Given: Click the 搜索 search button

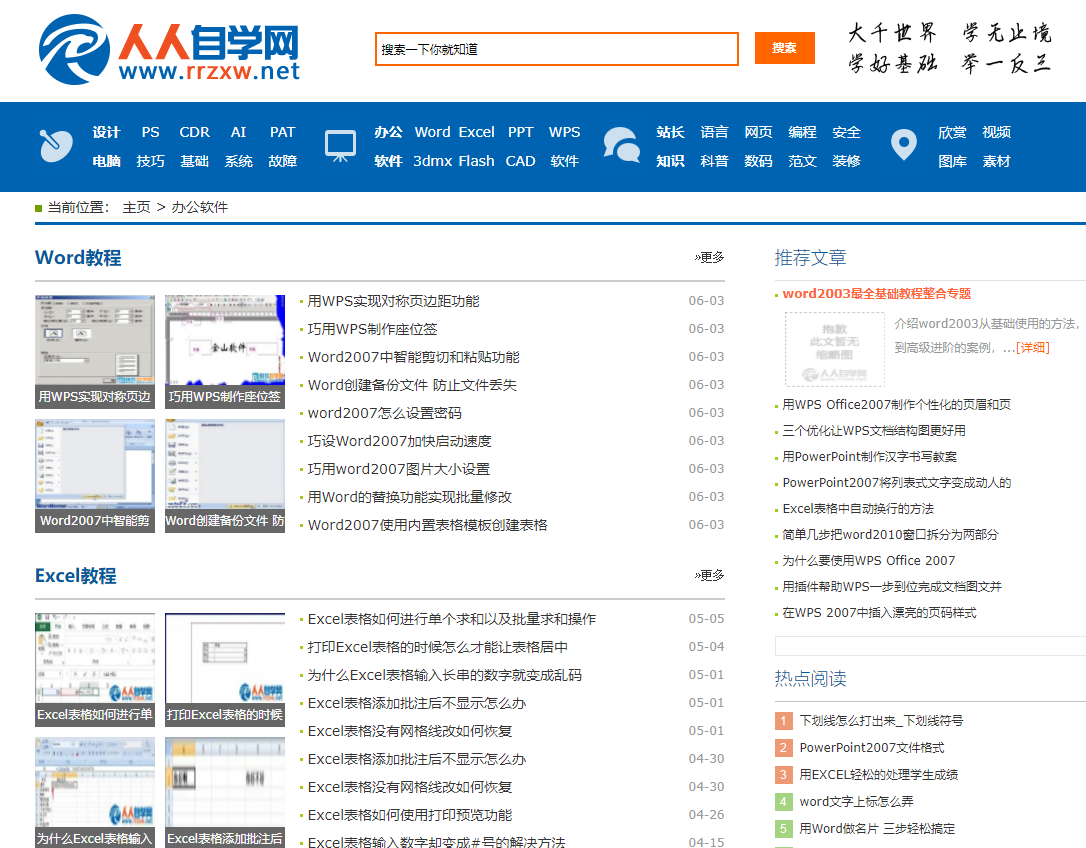Looking at the screenshot, I should click(x=785, y=48).
